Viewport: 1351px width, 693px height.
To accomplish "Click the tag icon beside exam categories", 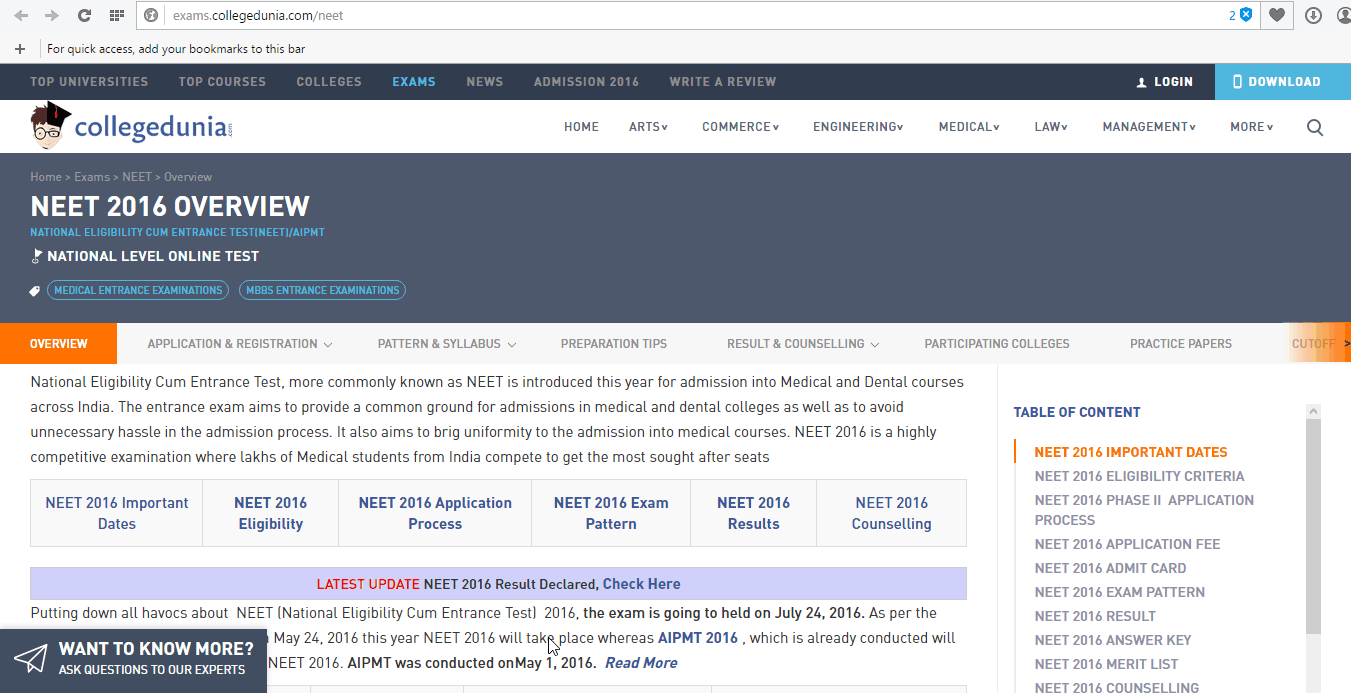I will point(35,290).
